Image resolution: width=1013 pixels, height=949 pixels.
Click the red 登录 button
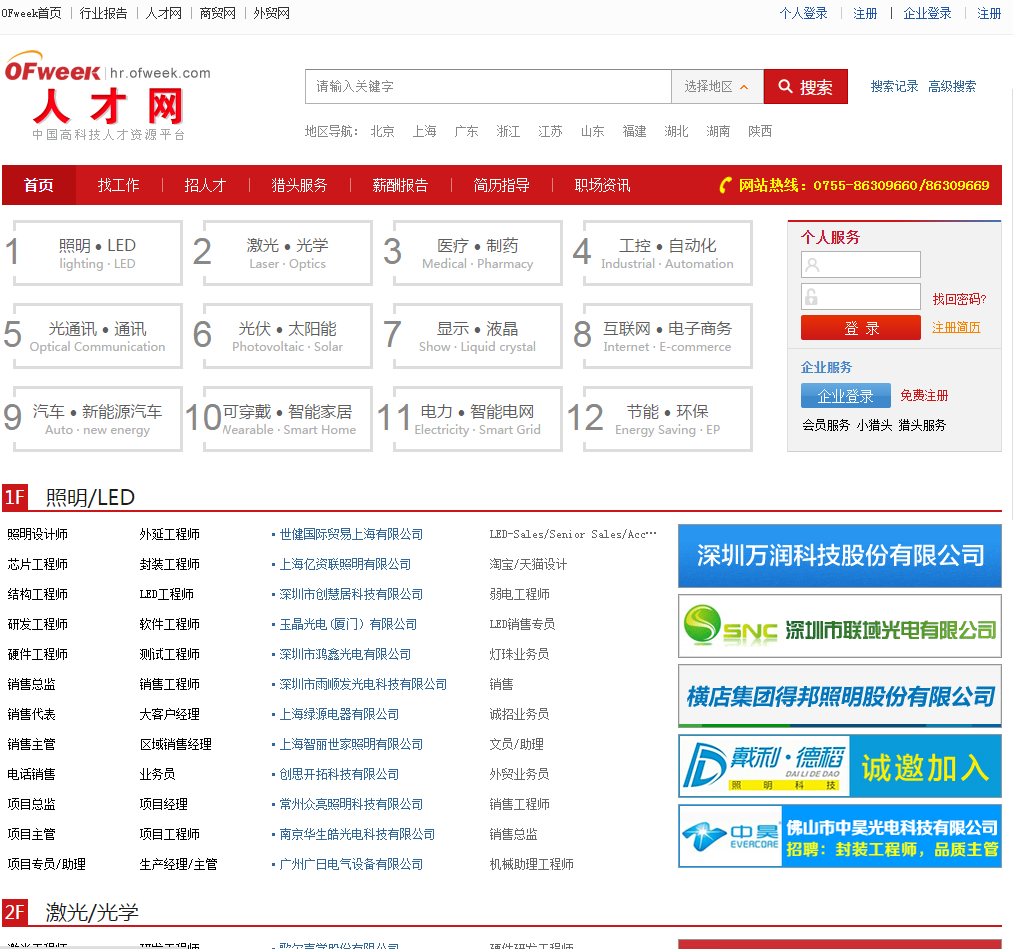pos(861,328)
